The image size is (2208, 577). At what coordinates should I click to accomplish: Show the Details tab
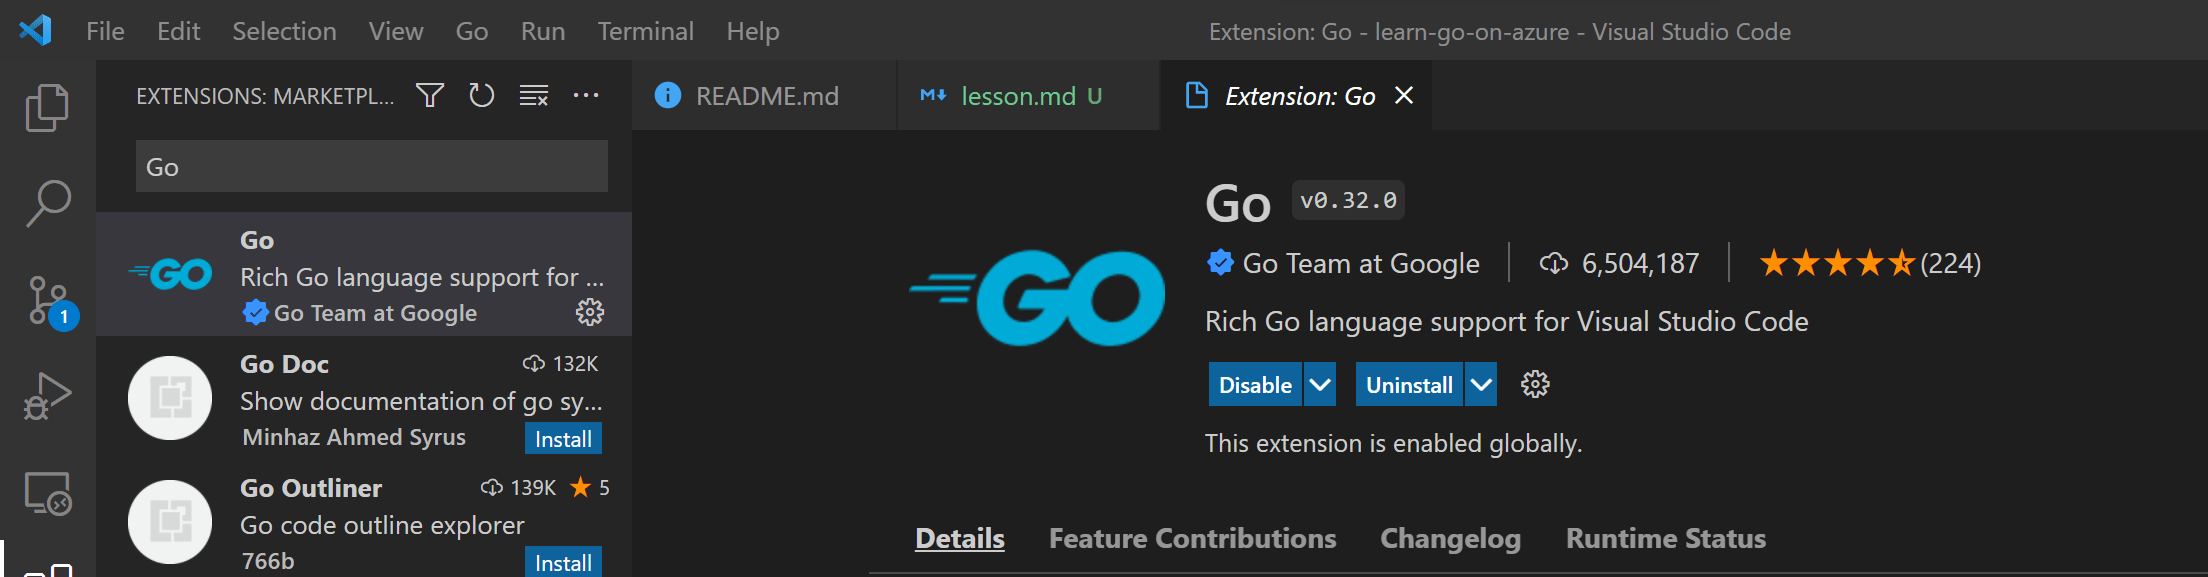point(959,538)
